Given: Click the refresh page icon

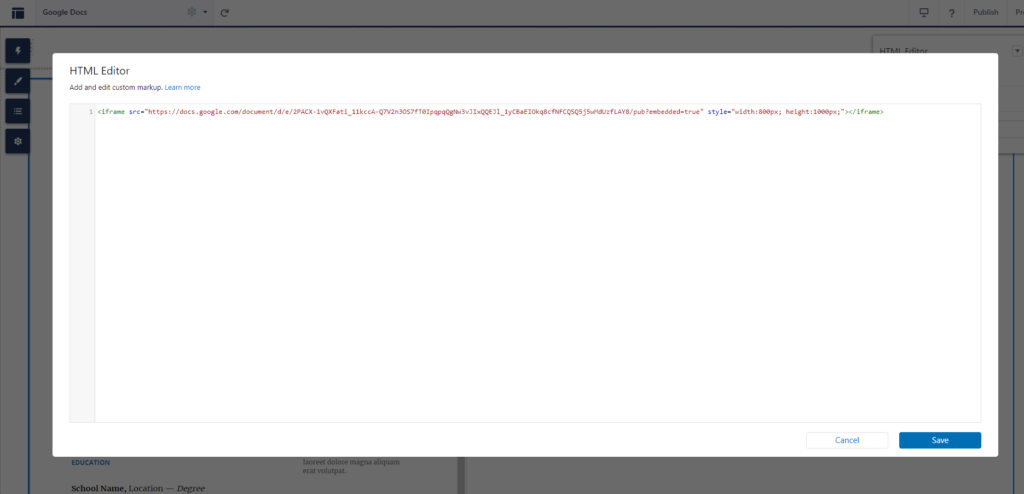Looking at the screenshot, I should point(225,12).
